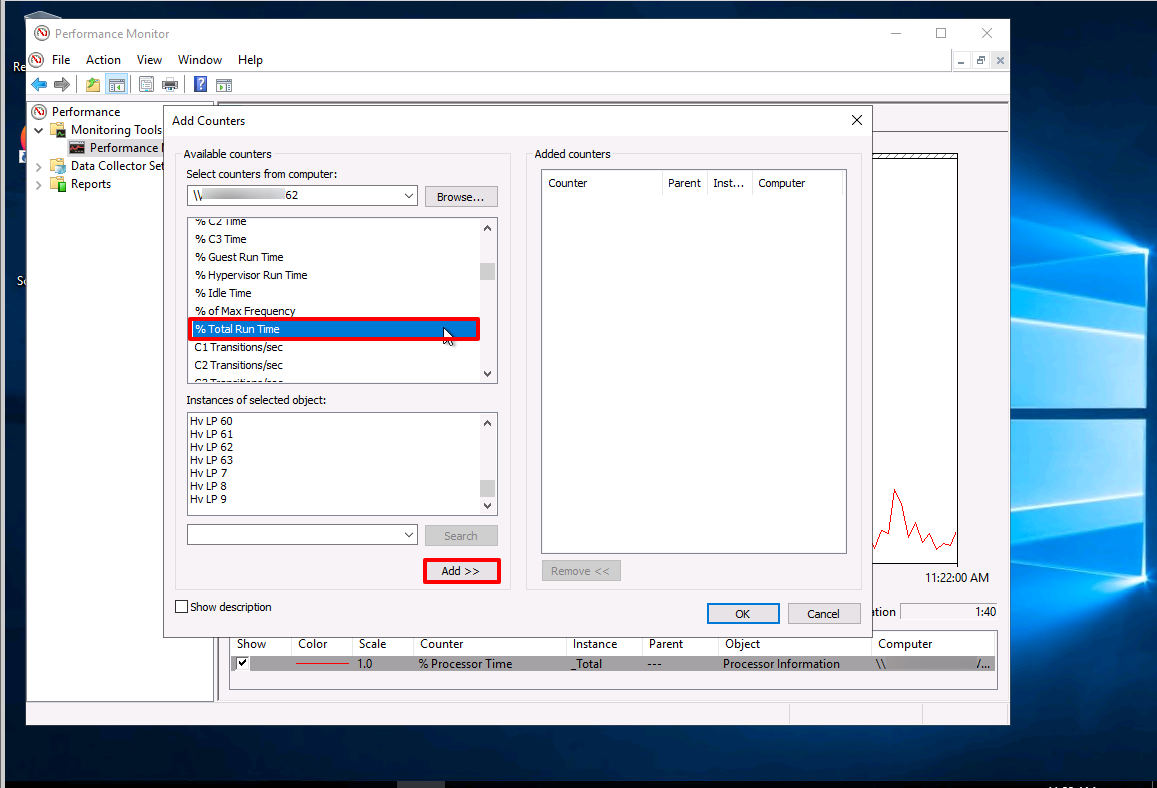Open the Window menu
The width and height of the screenshot is (1157, 788).
click(x=200, y=60)
